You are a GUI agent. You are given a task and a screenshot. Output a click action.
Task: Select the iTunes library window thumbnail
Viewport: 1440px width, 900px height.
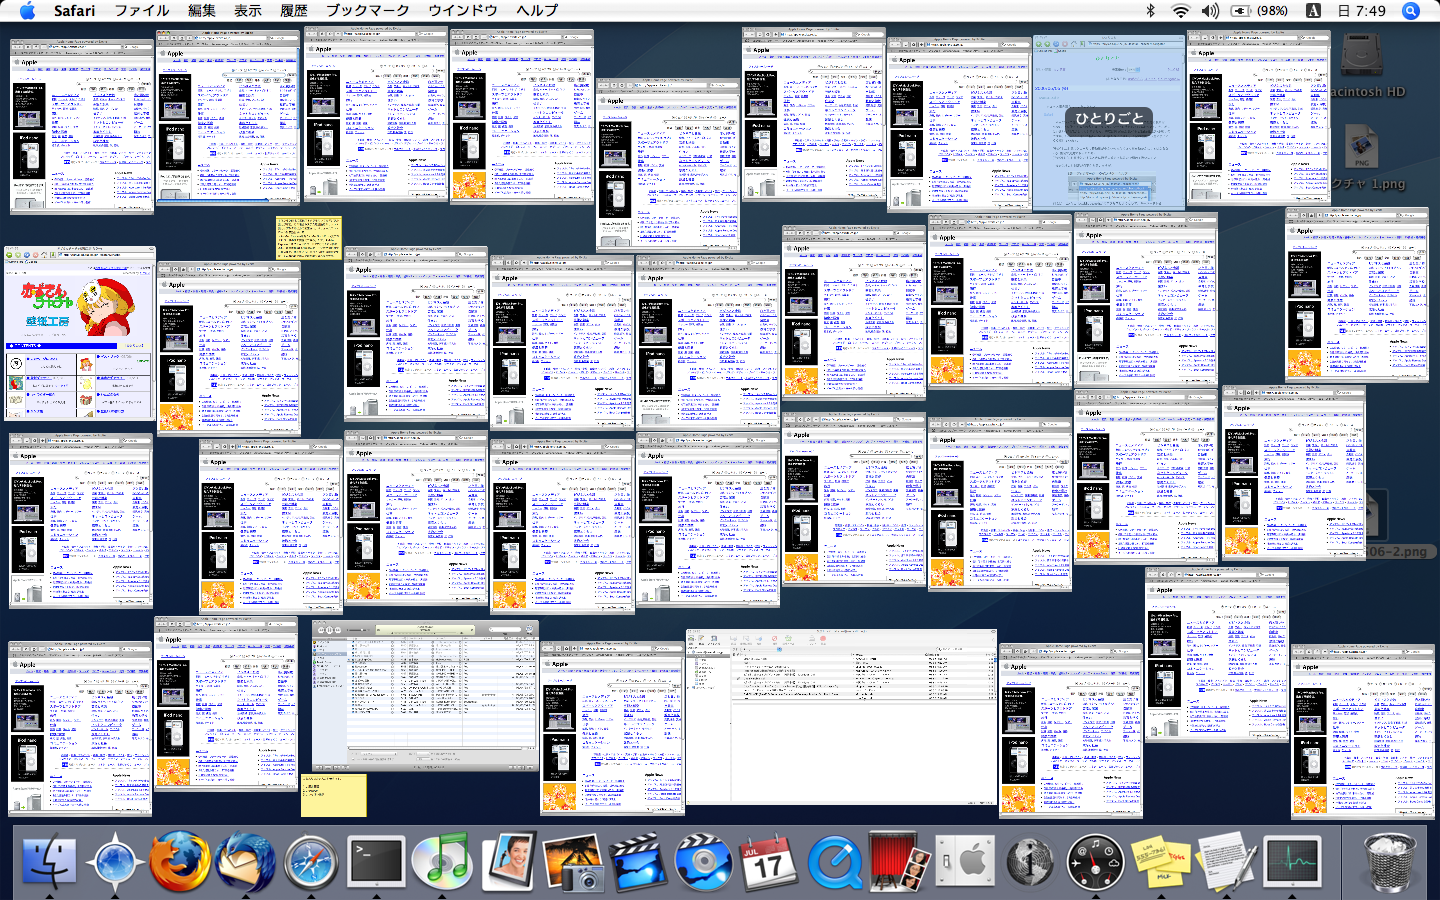[426, 696]
